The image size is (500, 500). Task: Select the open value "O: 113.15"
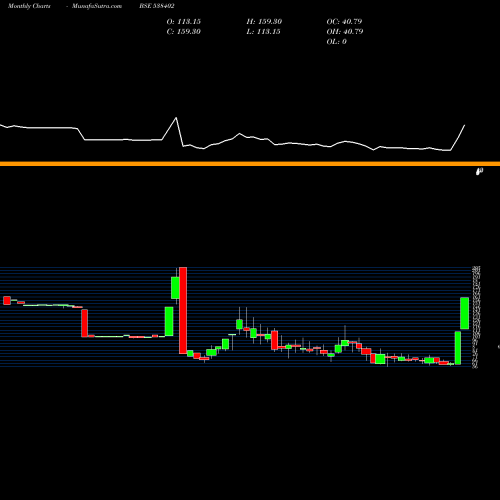184,22
